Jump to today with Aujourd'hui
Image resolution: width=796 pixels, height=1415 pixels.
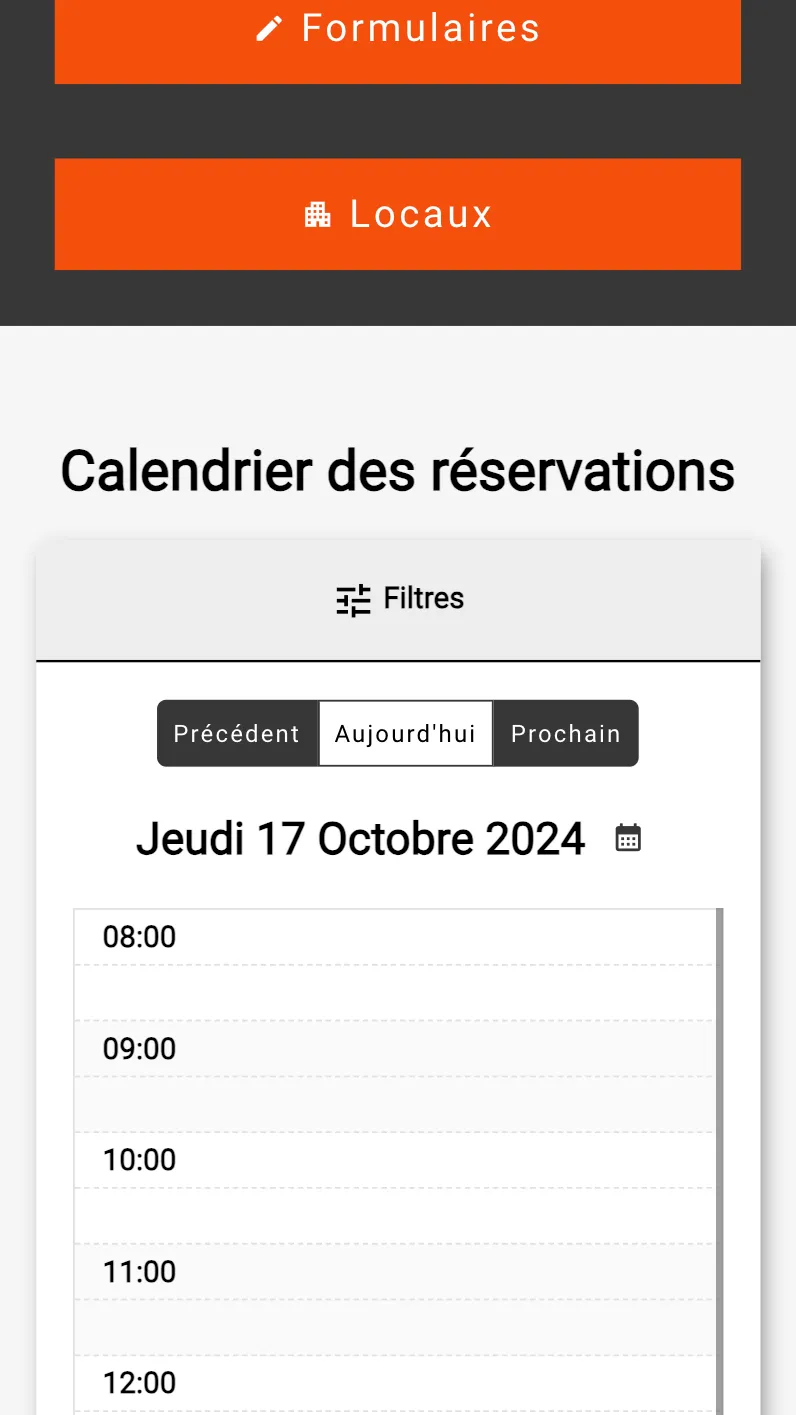click(405, 734)
